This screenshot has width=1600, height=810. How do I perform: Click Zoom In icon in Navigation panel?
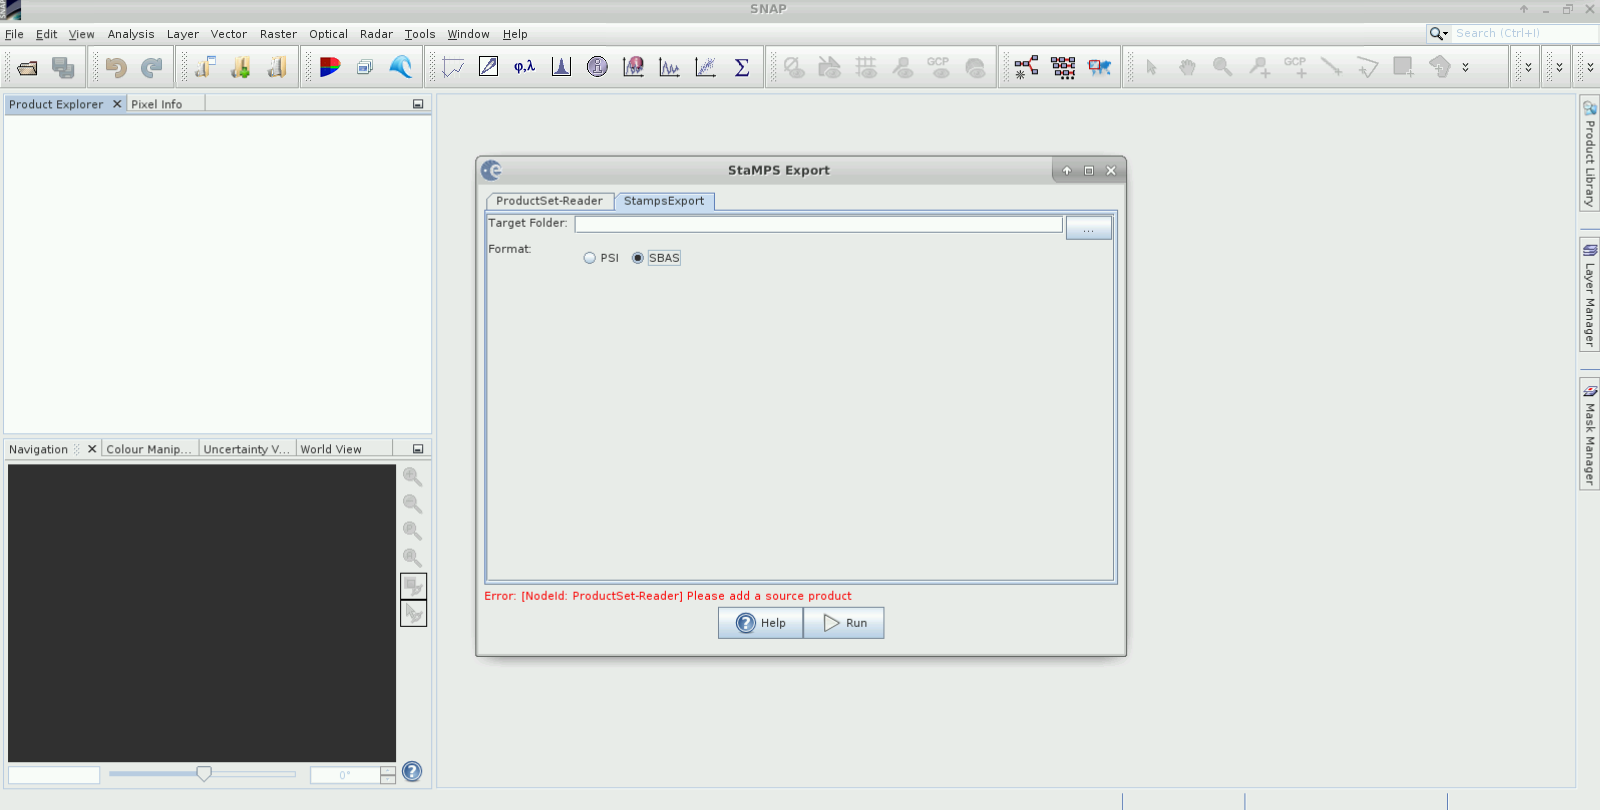point(412,477)
